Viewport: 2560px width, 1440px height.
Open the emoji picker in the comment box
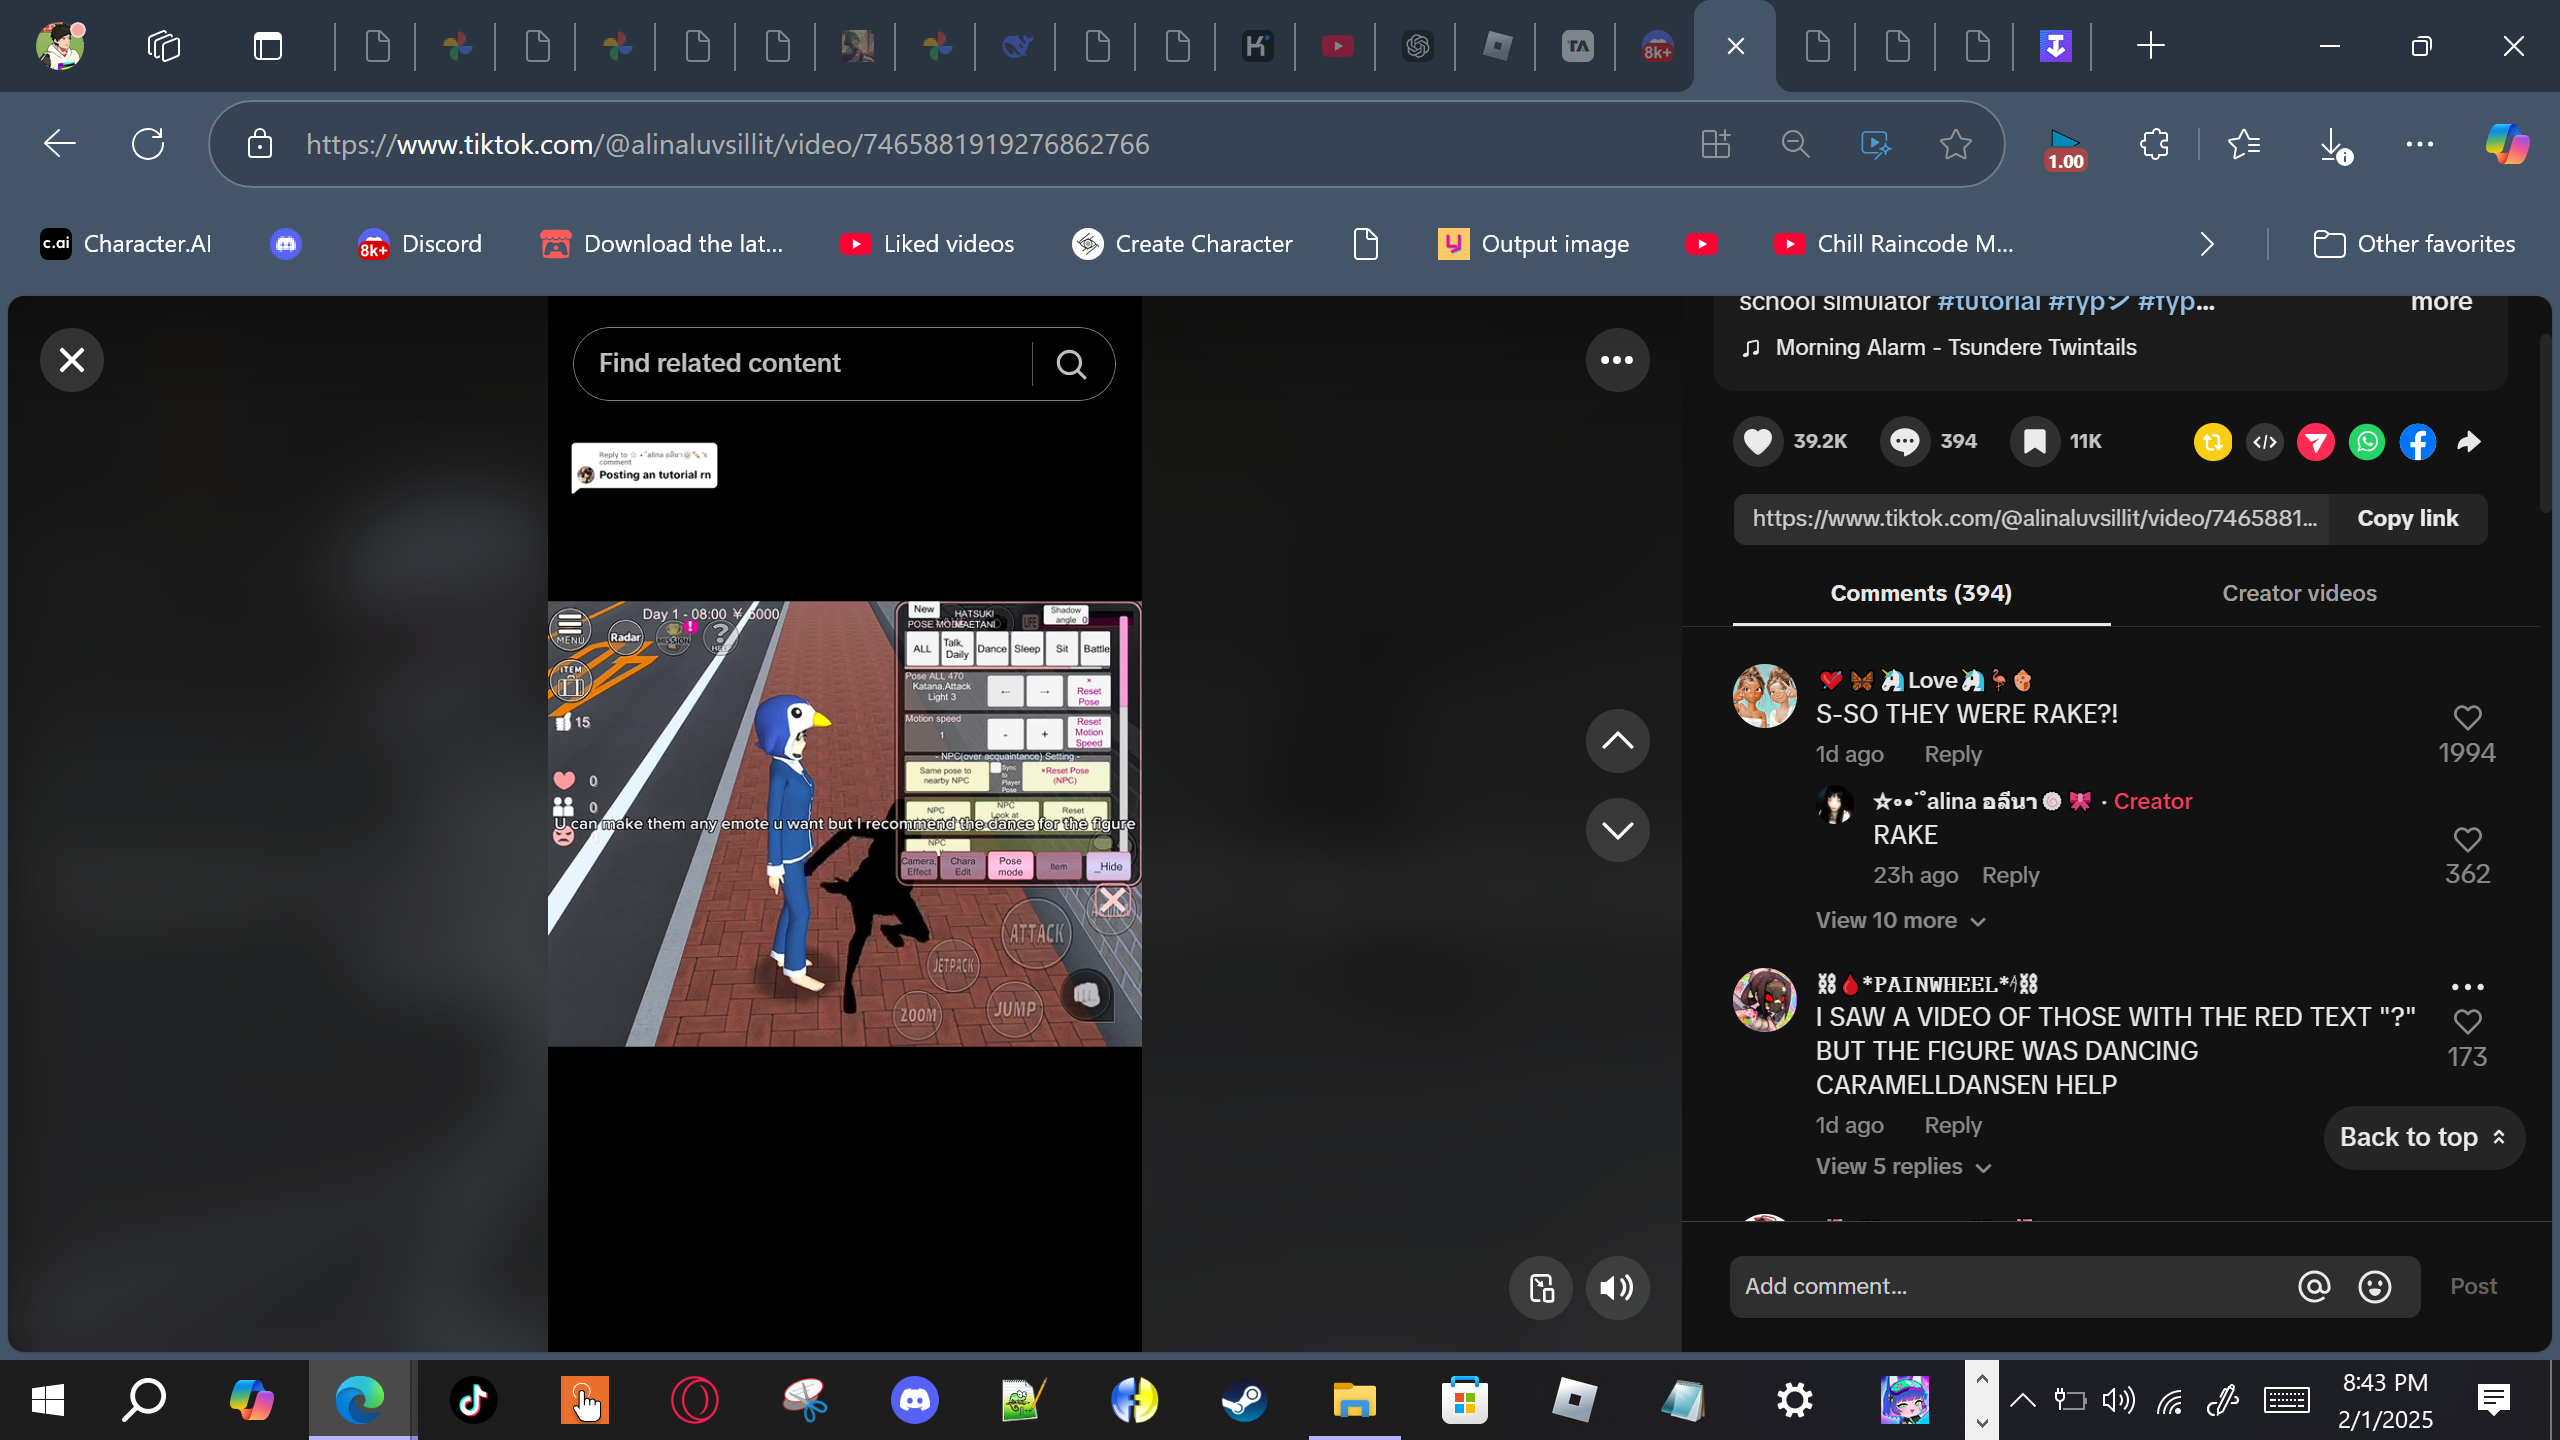pyautogui.click(x=2374, y=1286)
